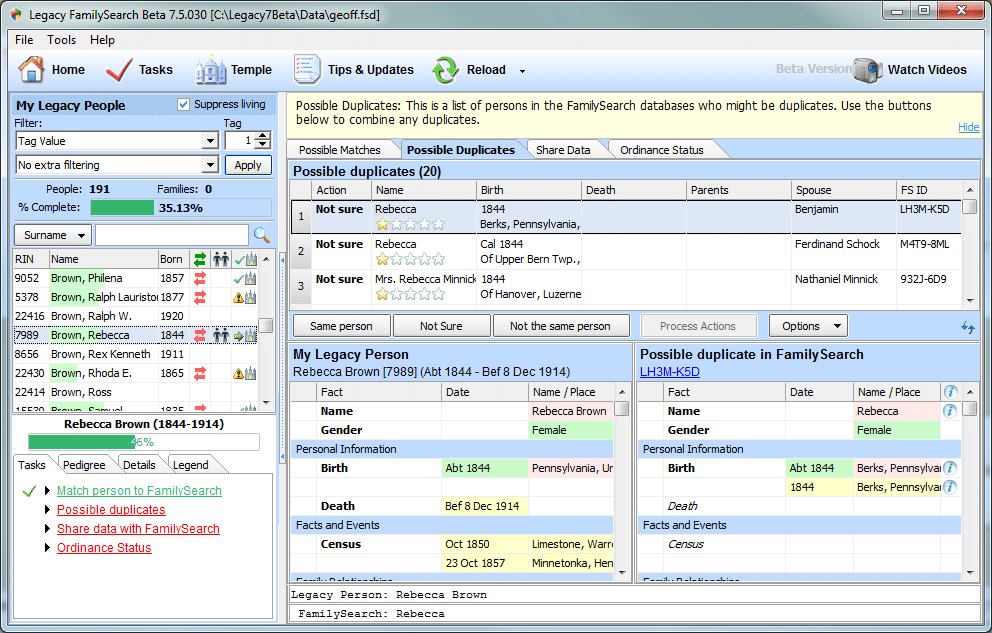Switch to the Share Data tab
The image size is (992, 633).
[x=563, y=150]
